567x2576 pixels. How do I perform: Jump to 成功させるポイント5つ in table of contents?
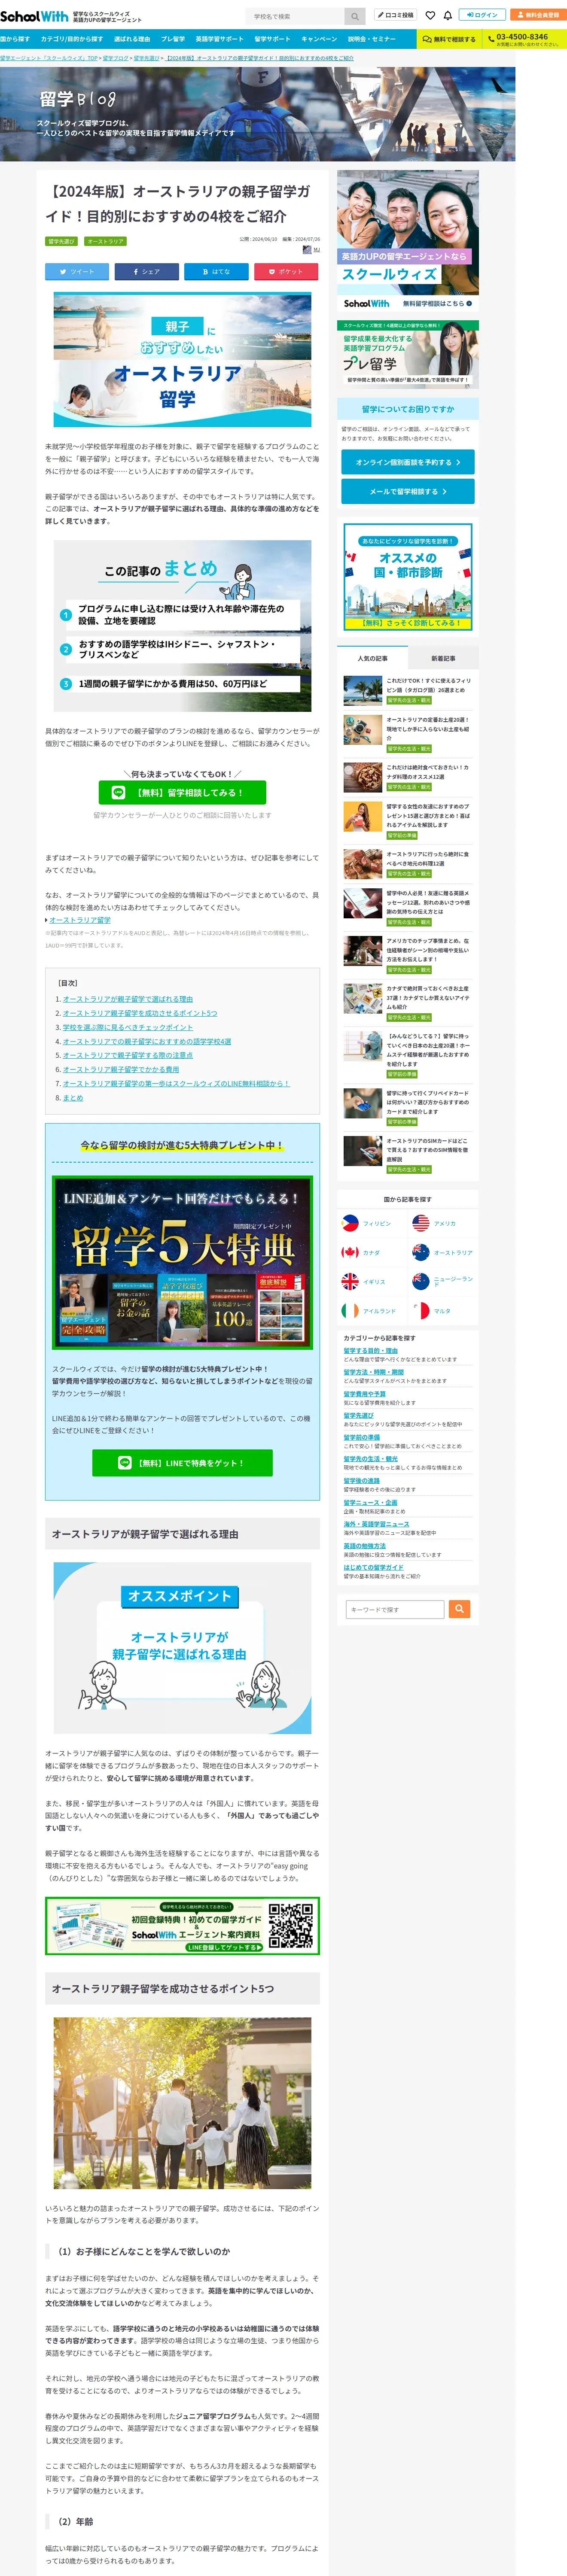point(140,1012)
